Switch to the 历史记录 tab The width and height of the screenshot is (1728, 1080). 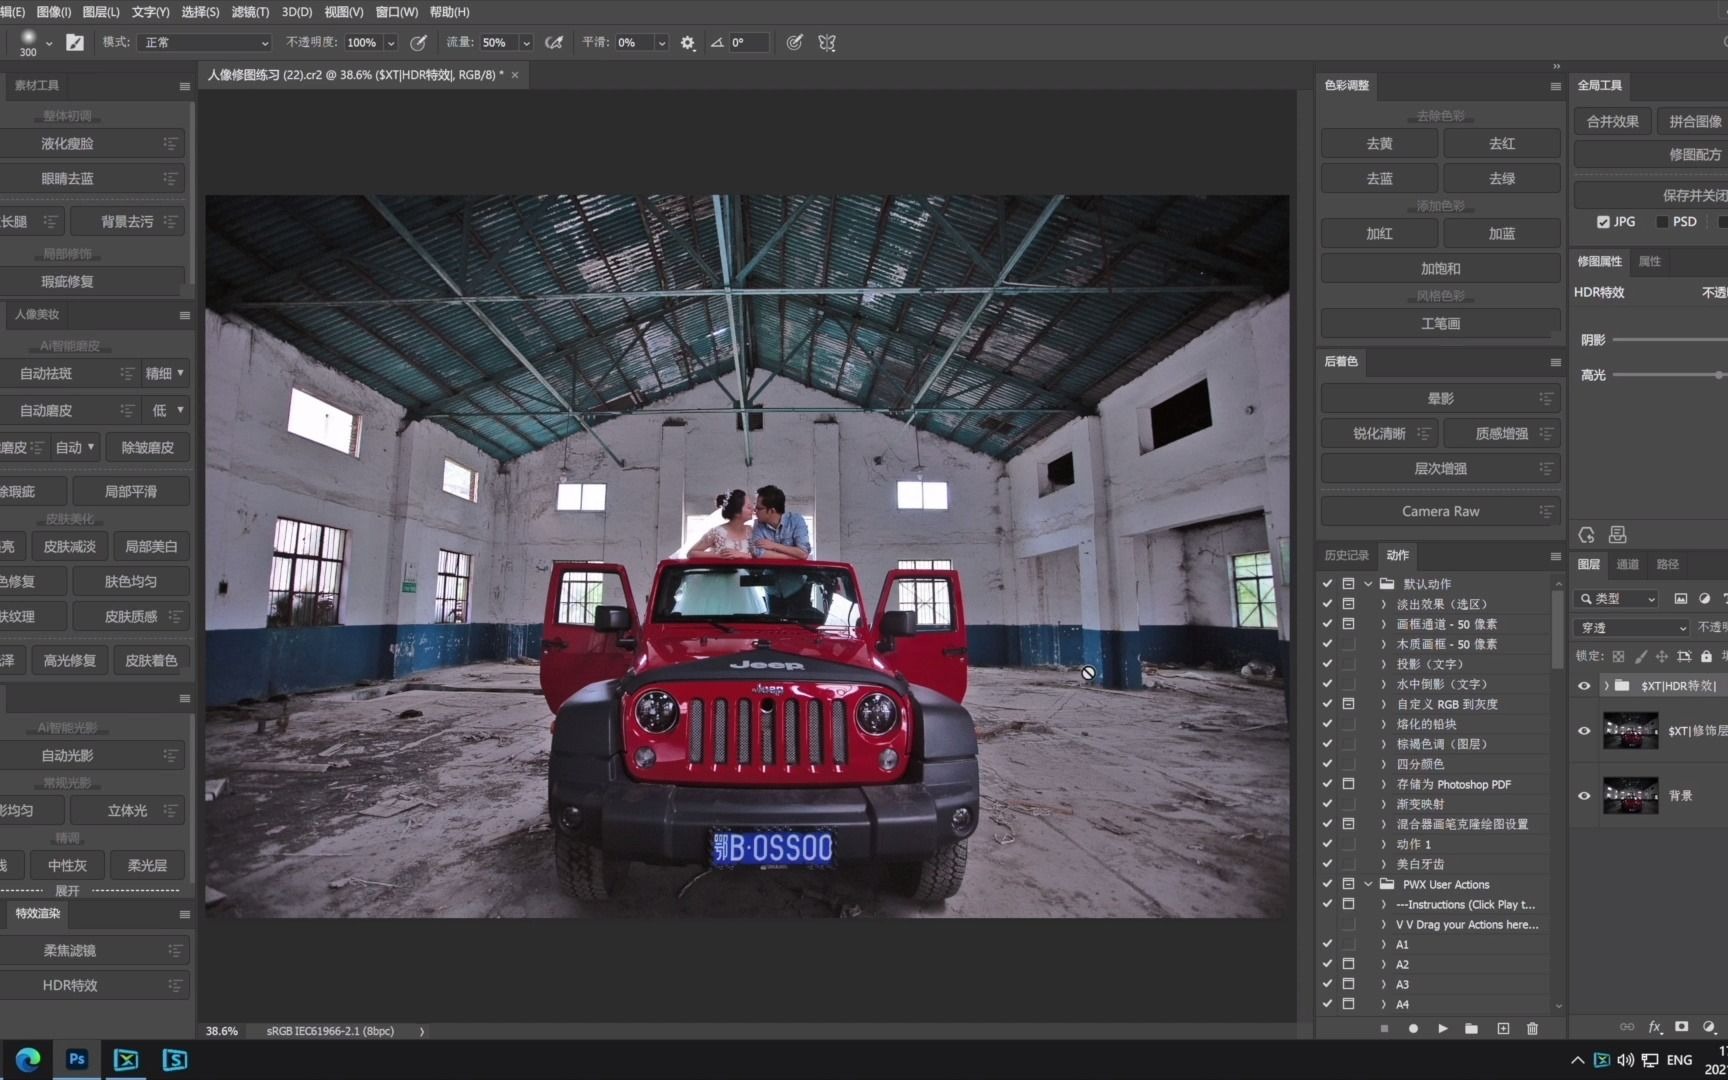[x=1346, y=555]
